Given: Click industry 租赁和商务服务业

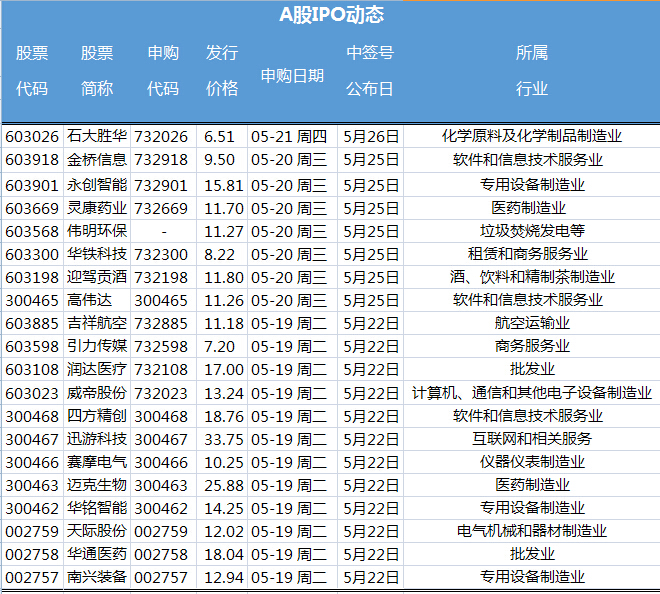Looking at the screenshot, I should click(x=528, y=254).
